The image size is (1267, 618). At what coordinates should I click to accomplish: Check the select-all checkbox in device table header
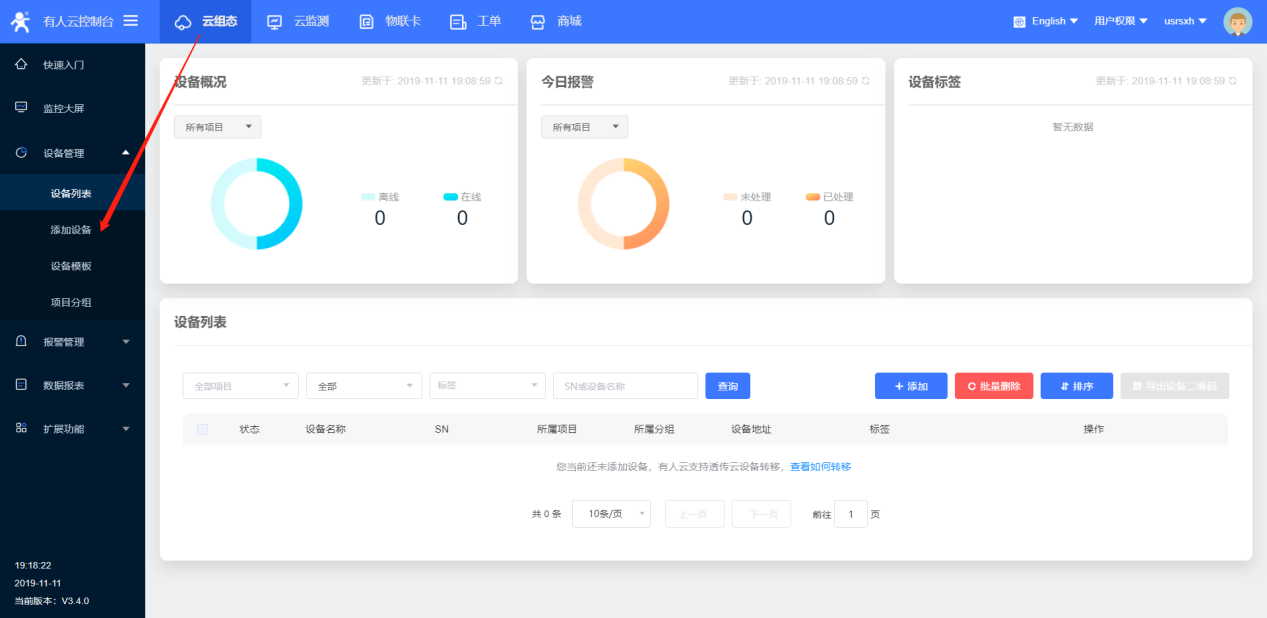202,429
